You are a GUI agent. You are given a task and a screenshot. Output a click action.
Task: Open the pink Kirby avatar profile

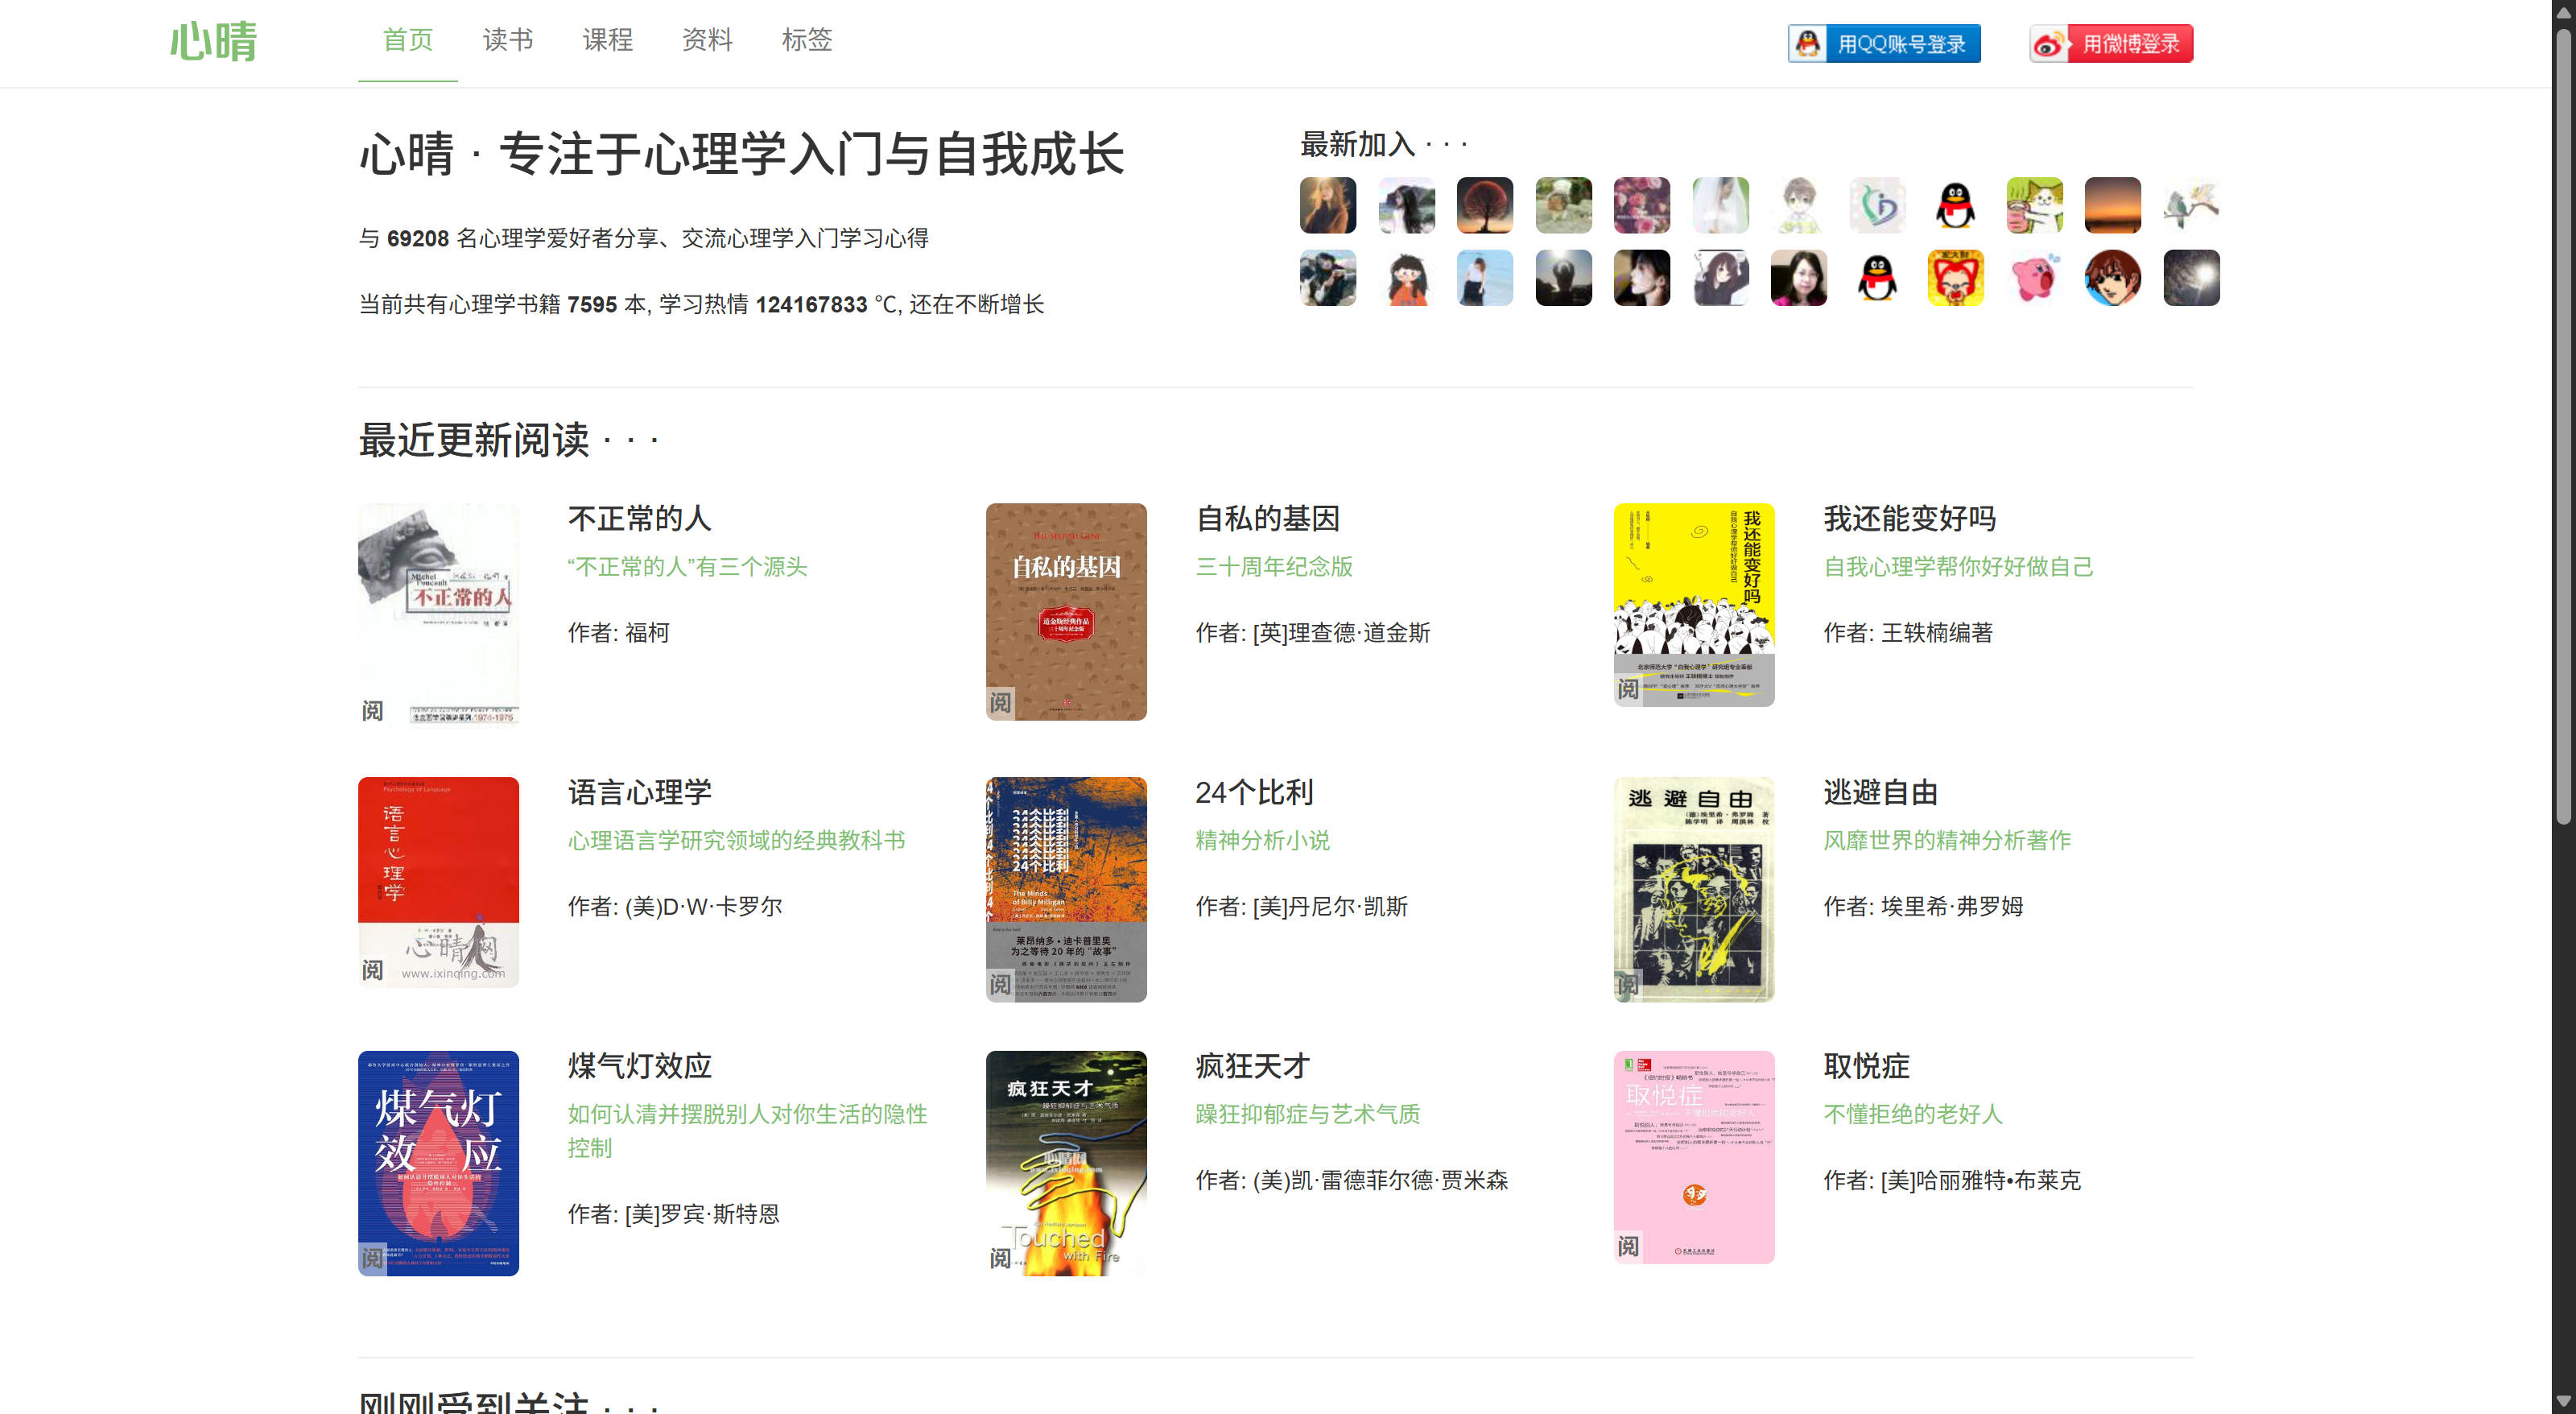coord(2034,278)
